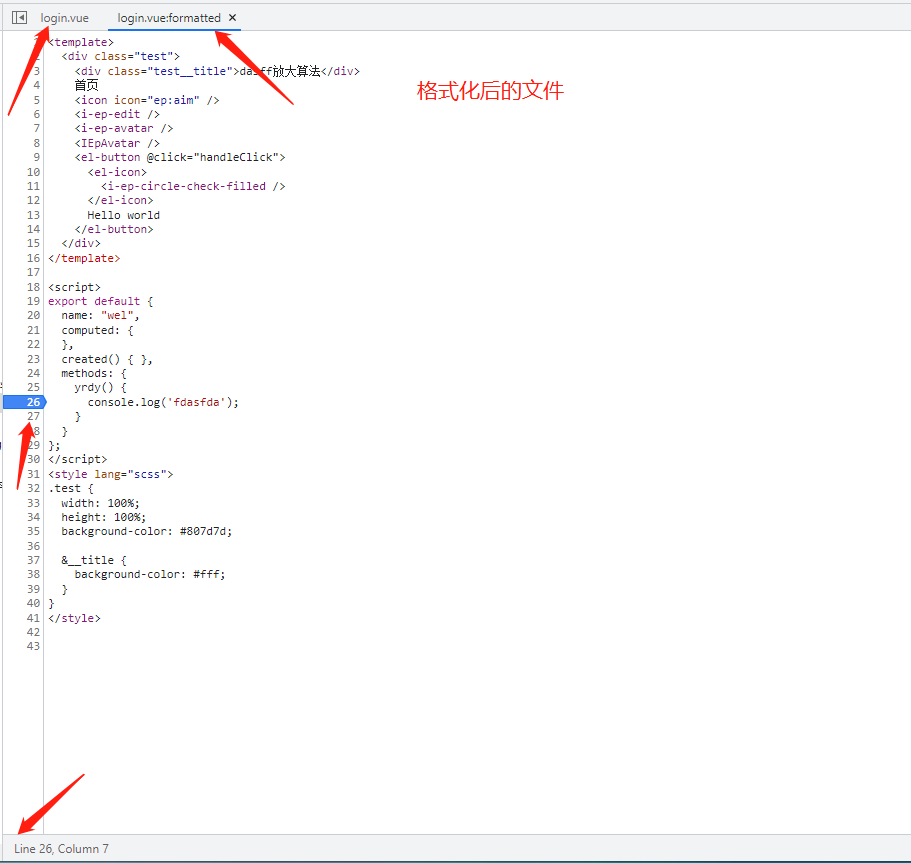Click the export default keyword

90,300
